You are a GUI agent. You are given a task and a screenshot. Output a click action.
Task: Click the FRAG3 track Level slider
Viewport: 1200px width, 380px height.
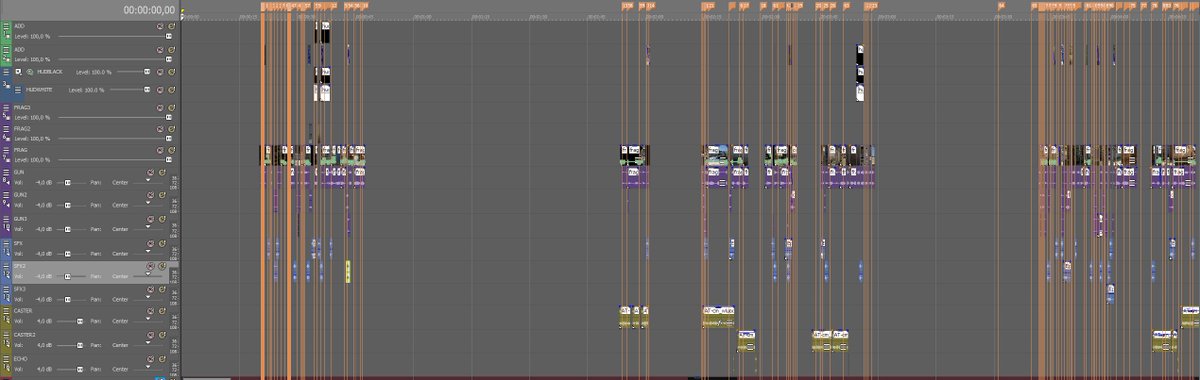[114, 117]
